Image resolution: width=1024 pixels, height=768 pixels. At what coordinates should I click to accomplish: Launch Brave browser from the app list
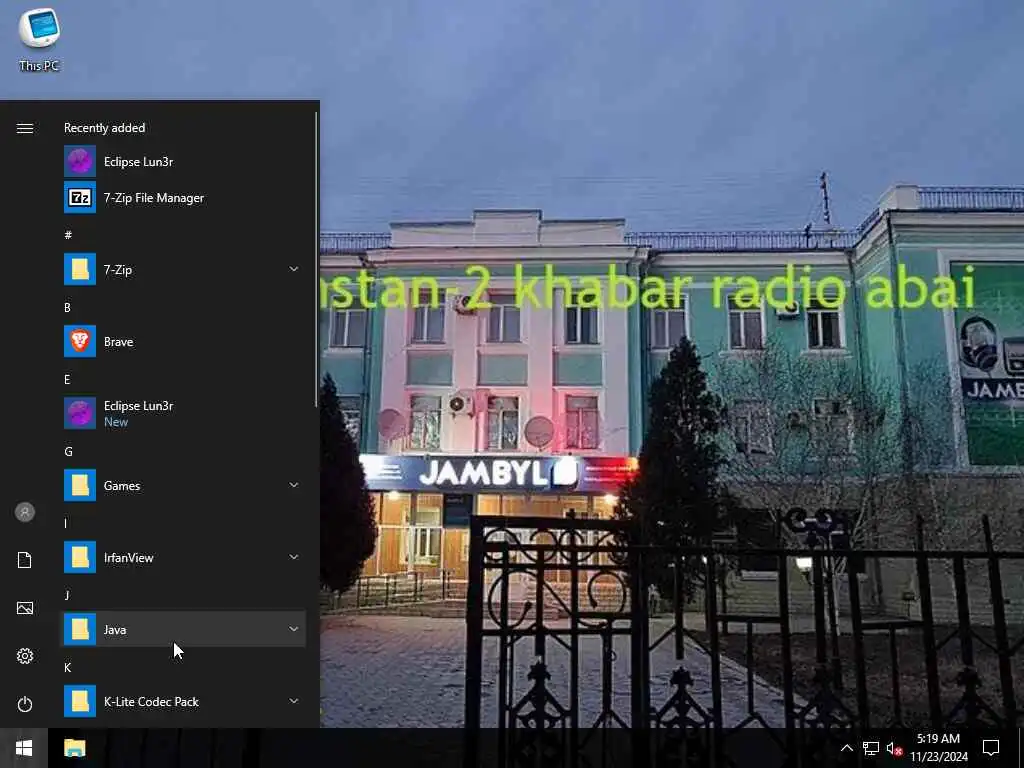pos(183,341)
